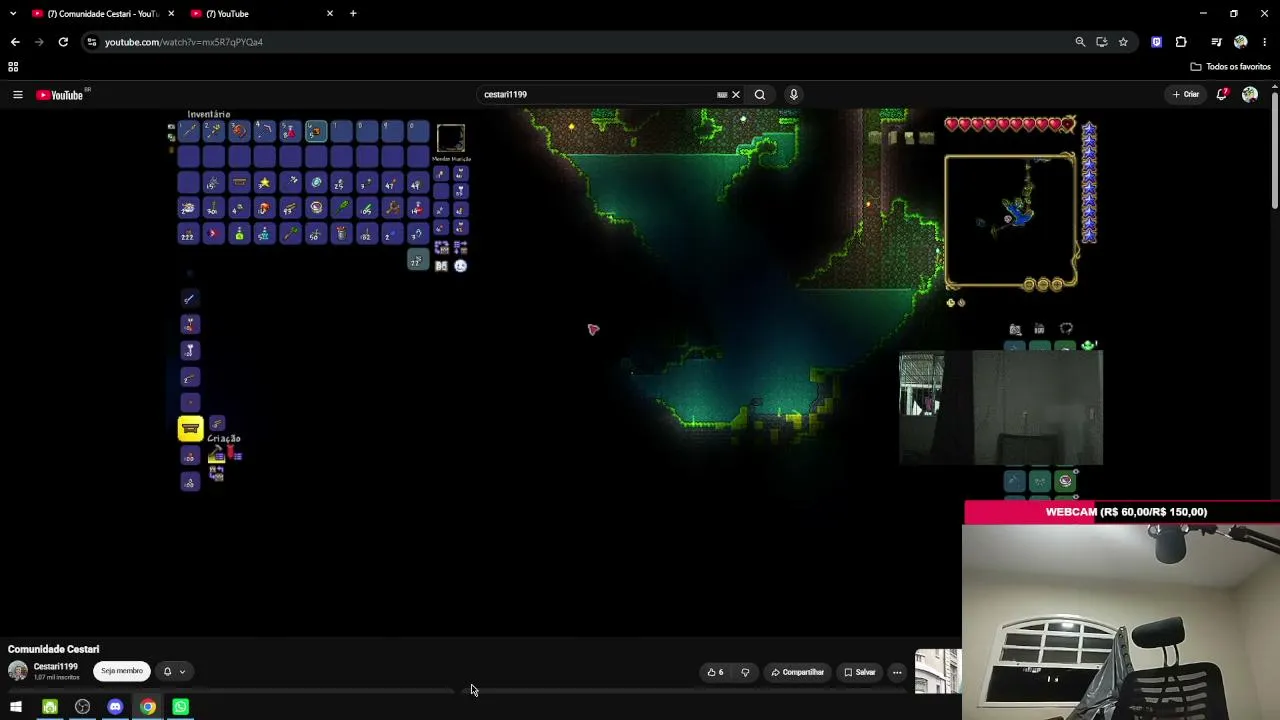
Task: Open the green Android app on taskbar
Action: pos(49,707)
